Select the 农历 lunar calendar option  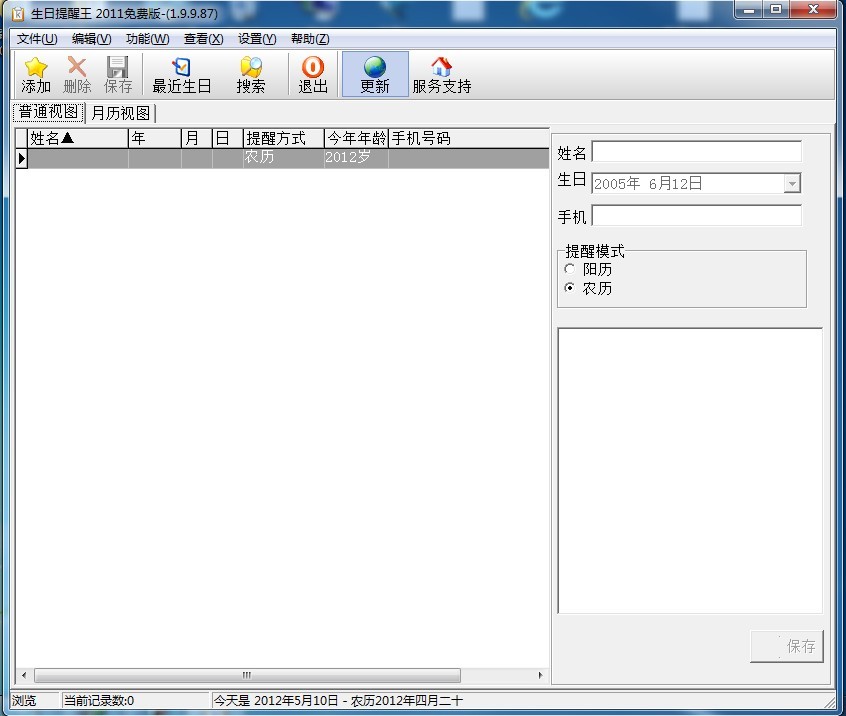tap(570, 288)
